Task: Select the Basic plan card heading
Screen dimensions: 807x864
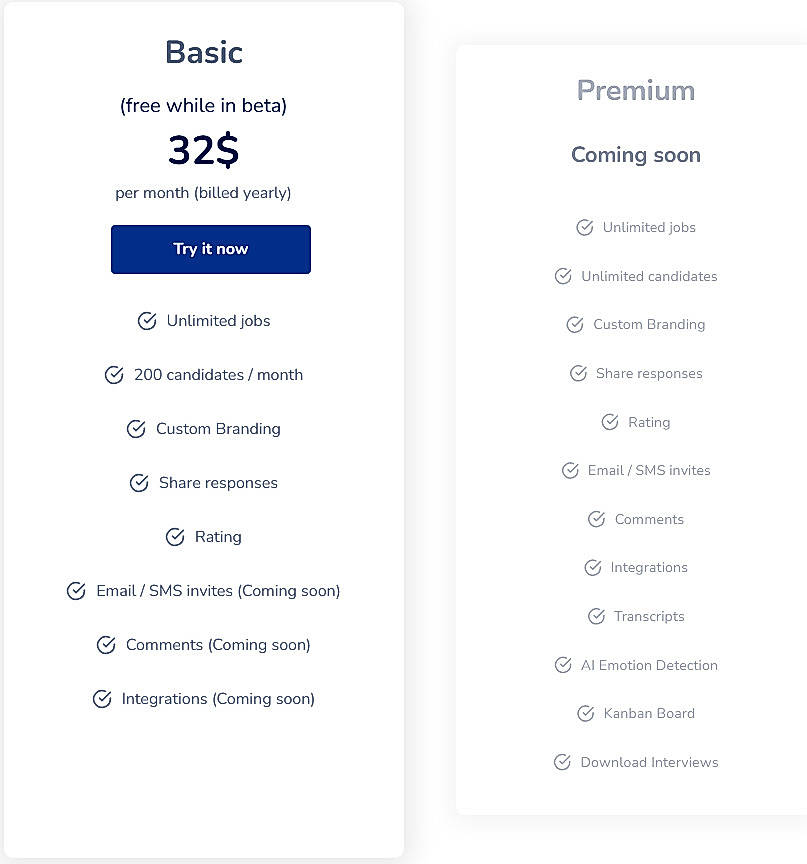Action: tap(203, 53)
